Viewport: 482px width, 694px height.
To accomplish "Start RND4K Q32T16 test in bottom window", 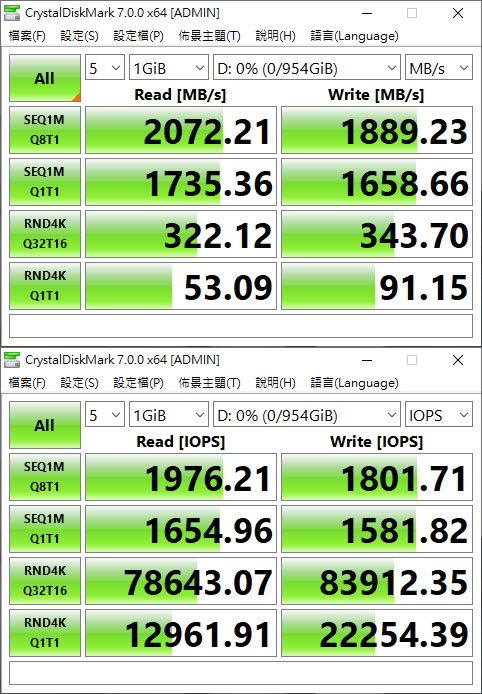I will pyautogui.click(x=45, y=581).
